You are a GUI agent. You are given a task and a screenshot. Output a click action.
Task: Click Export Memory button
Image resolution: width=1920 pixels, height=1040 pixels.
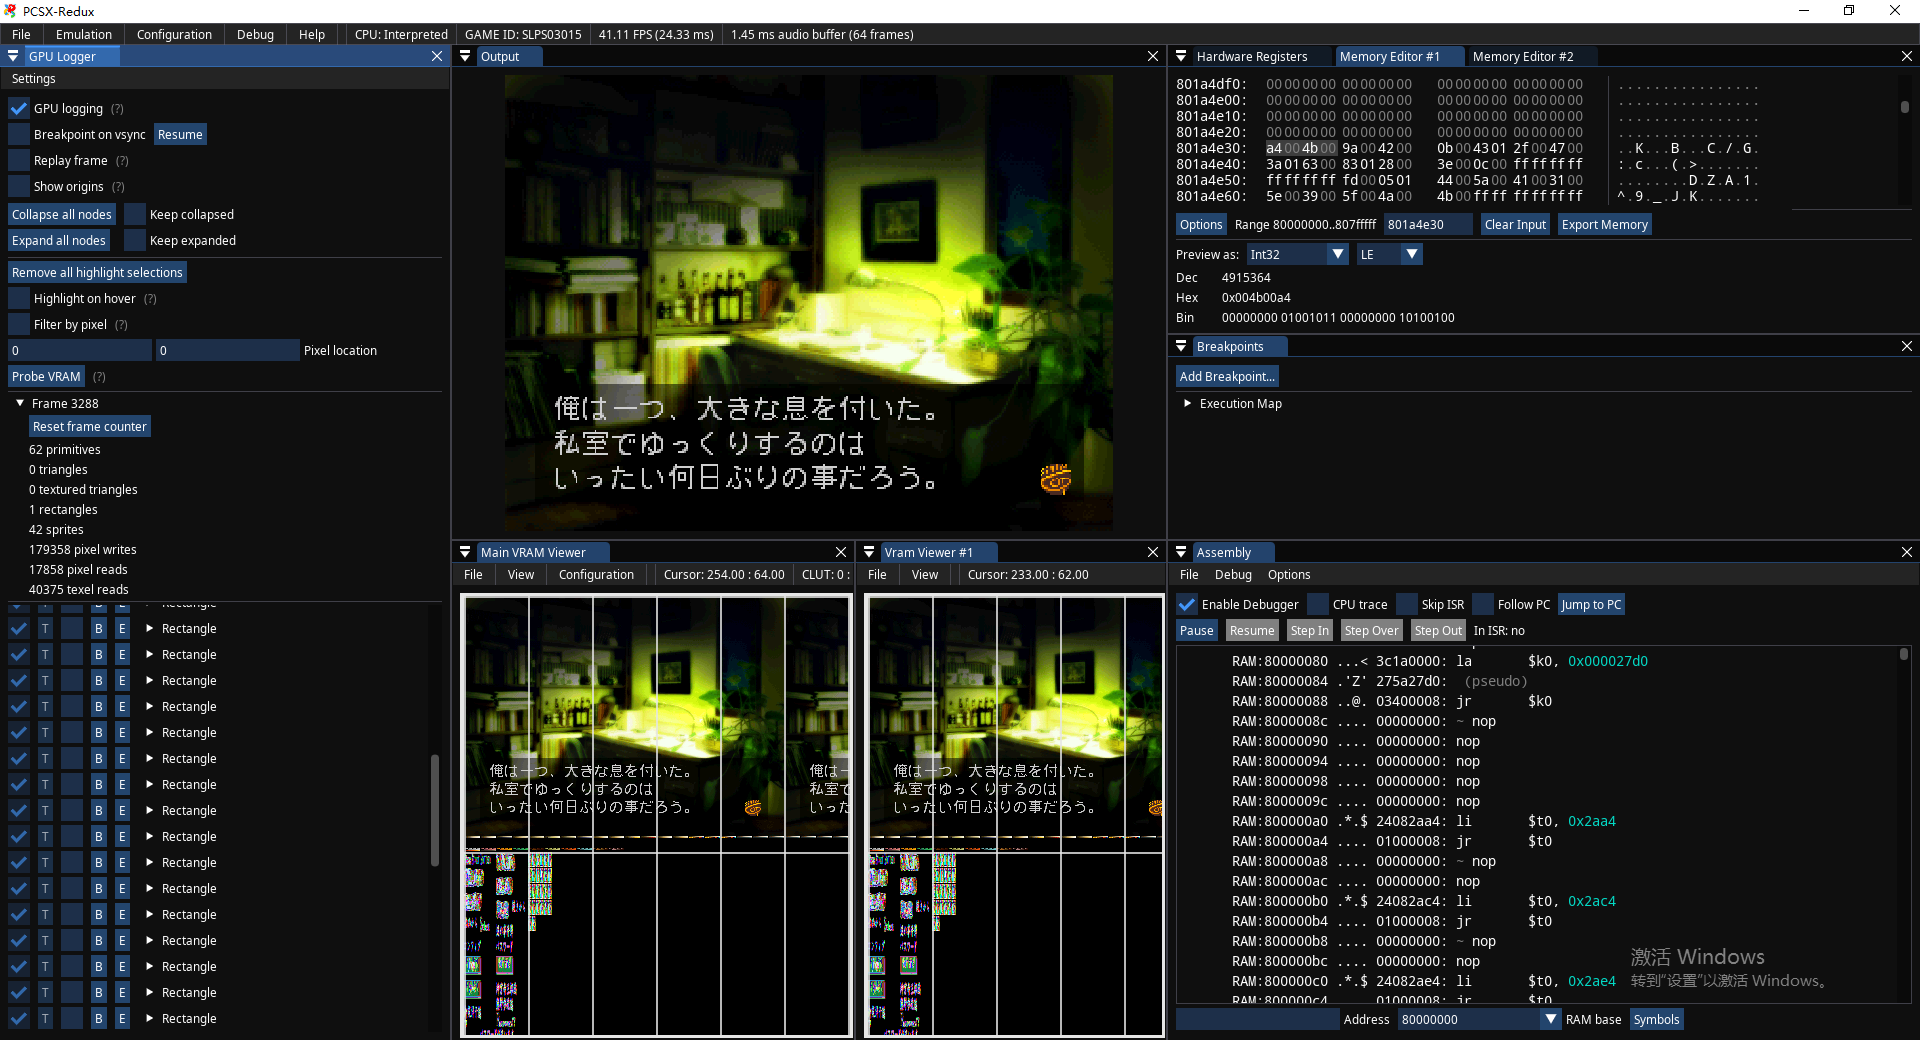coord(1604,225)
